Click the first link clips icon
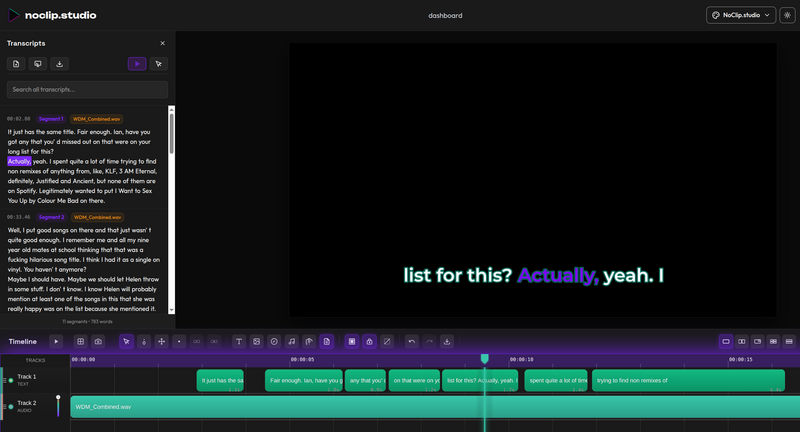The image size is (800, 432). point(196,342)
